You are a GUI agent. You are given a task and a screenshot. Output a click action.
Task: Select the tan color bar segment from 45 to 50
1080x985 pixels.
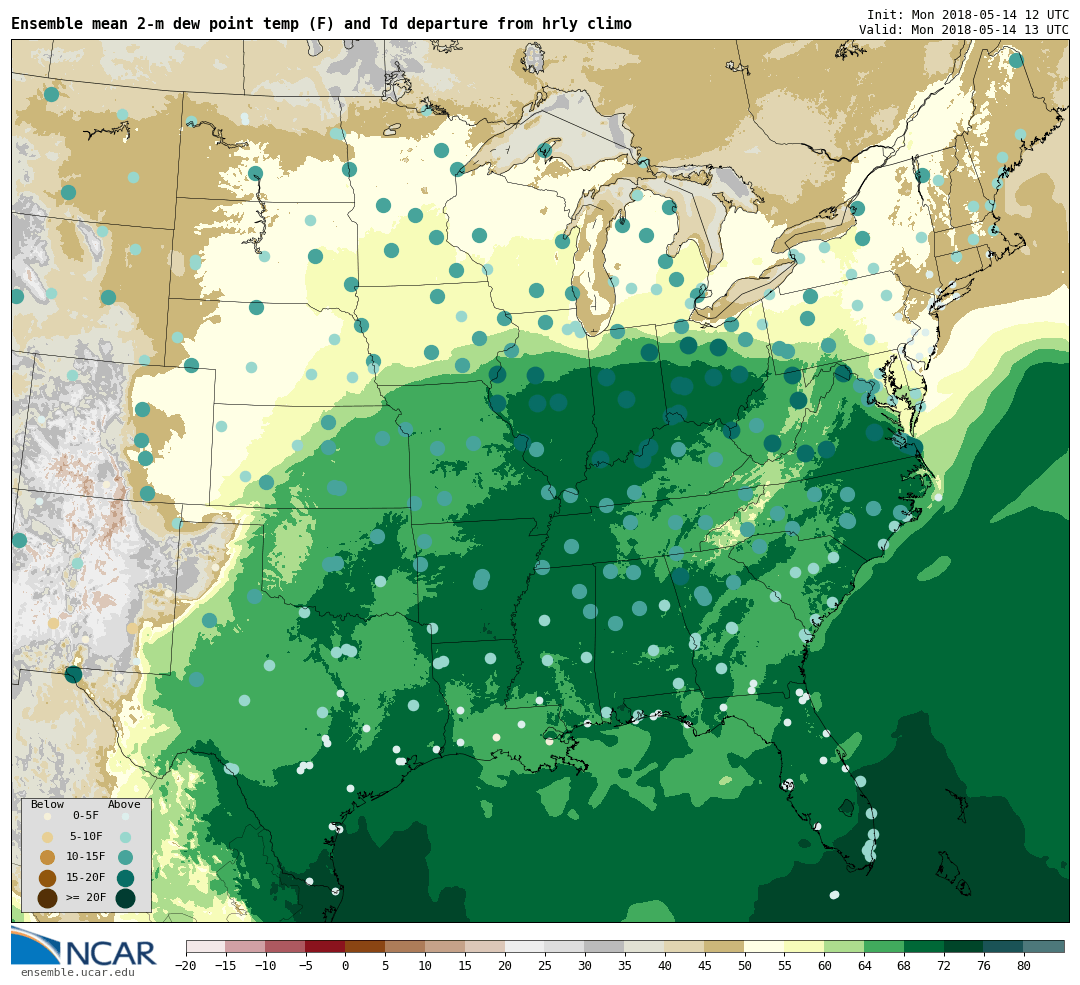[x=725, y=946]
